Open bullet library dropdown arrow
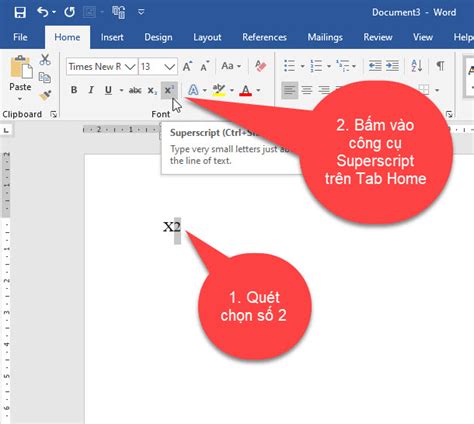Screen dimensions: 474x424 [302, 66]
